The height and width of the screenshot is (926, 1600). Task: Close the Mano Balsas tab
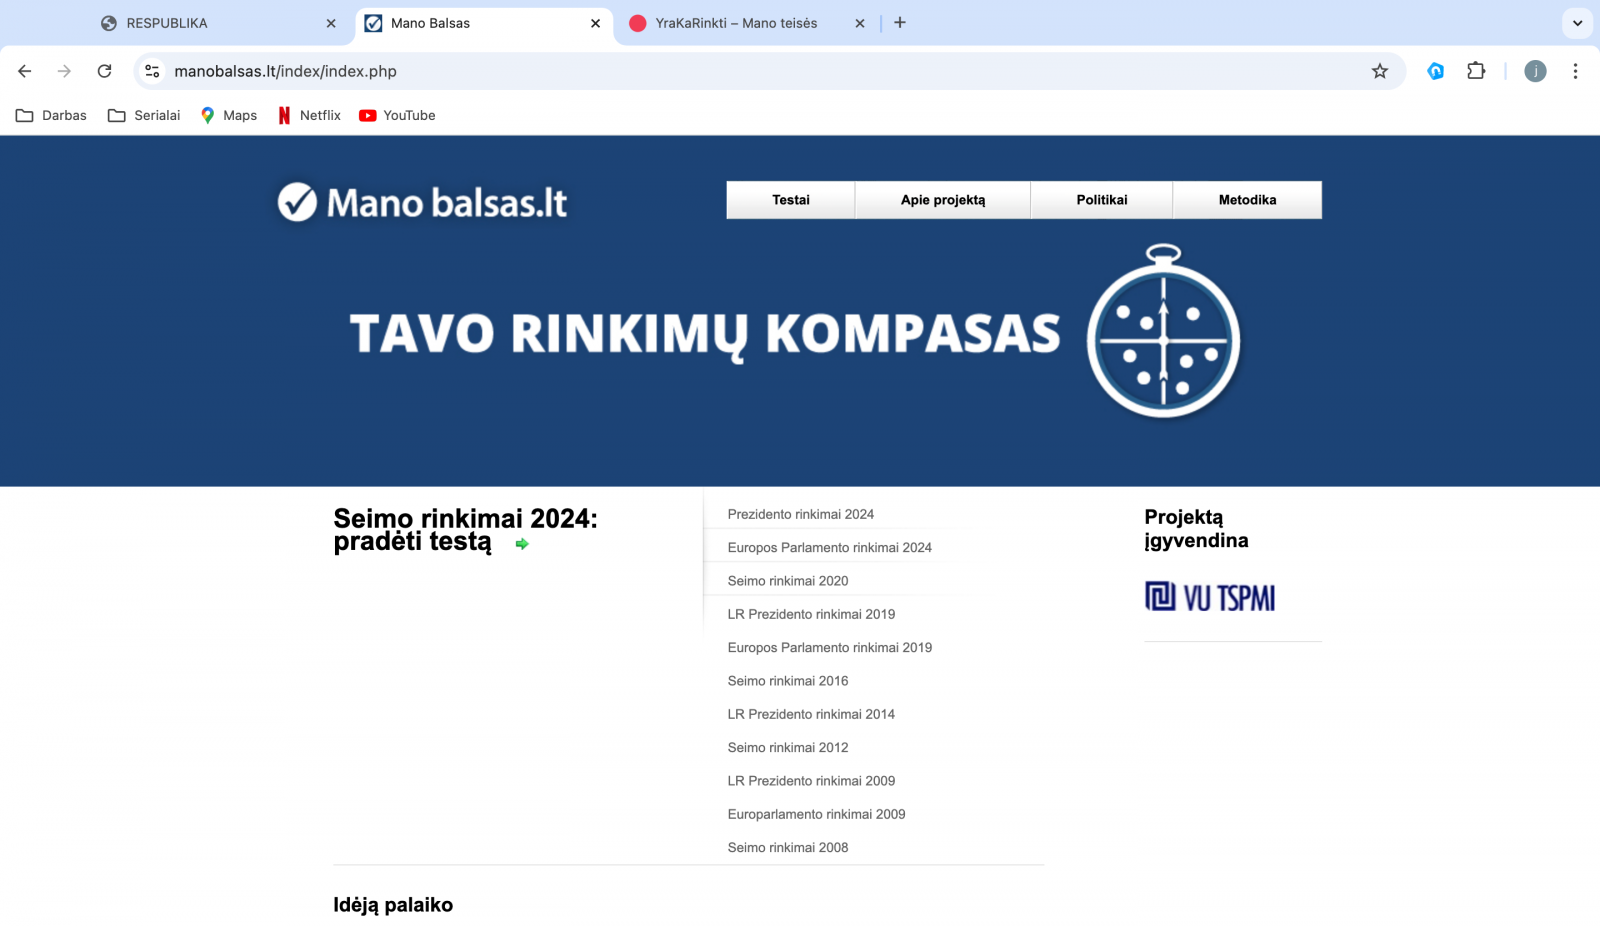tap(595, 23)
